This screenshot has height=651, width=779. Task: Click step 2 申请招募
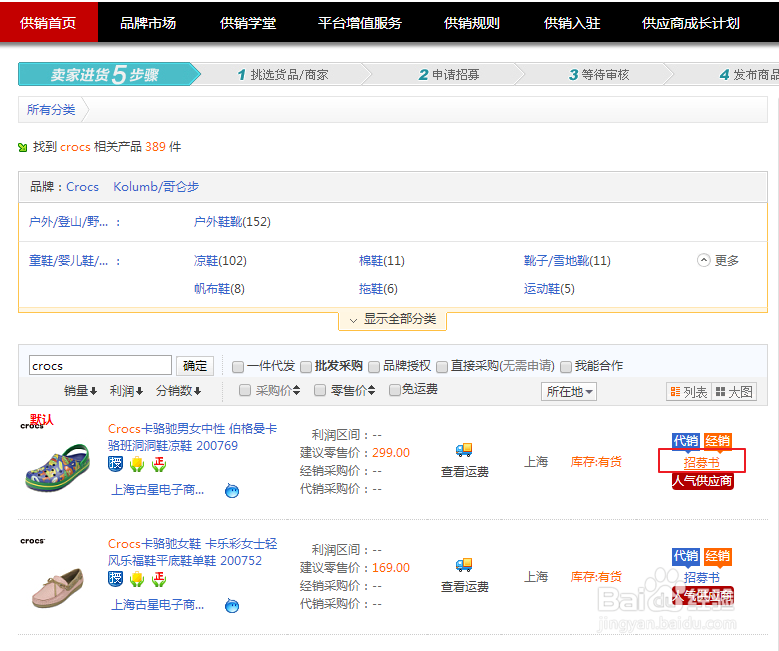click(x=449, y=75)
